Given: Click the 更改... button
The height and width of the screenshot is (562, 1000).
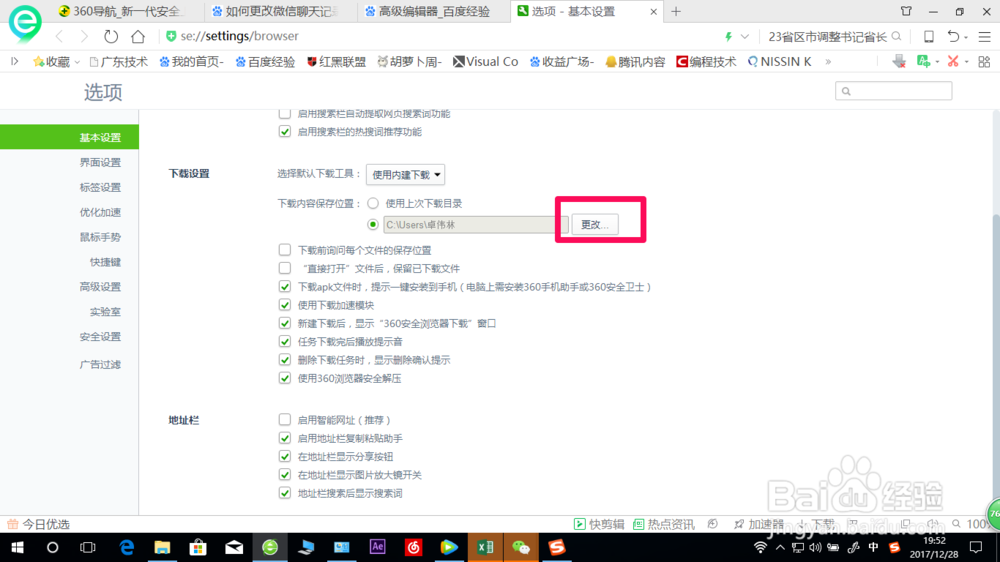Looking at the screenshot, I should tap(595, 225).
